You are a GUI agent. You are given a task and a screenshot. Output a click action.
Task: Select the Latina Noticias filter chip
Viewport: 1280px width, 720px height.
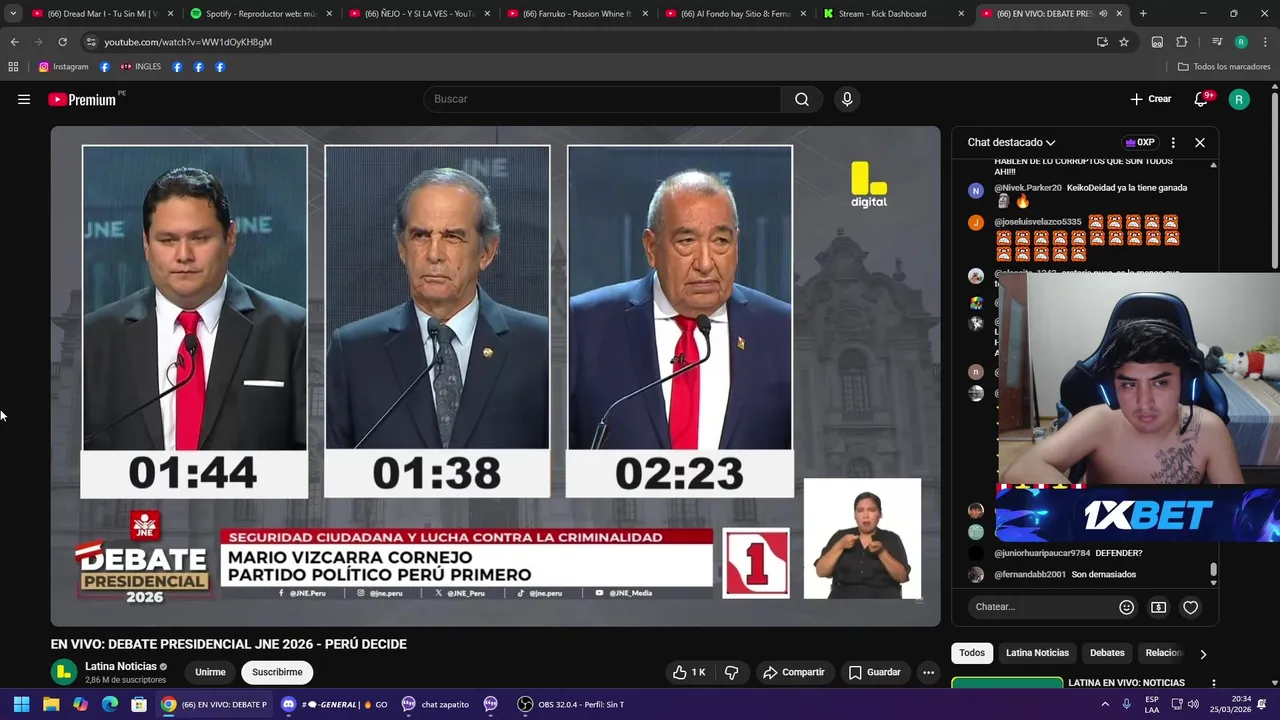coord(1037,653)
